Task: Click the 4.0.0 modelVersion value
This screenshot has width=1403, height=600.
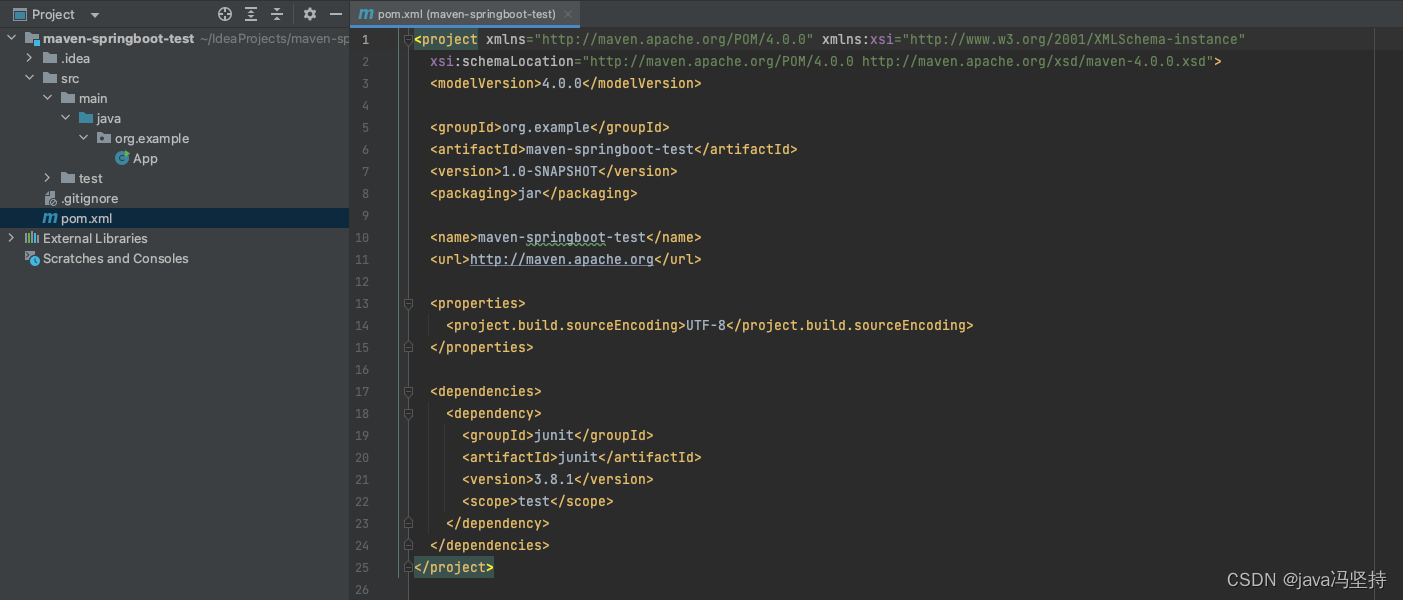Action: 561,83
